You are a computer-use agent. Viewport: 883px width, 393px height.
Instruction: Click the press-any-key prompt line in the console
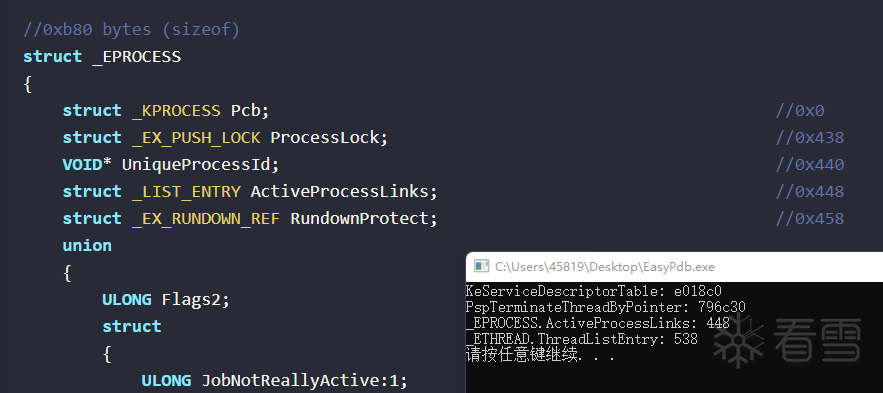pos(539,355)
